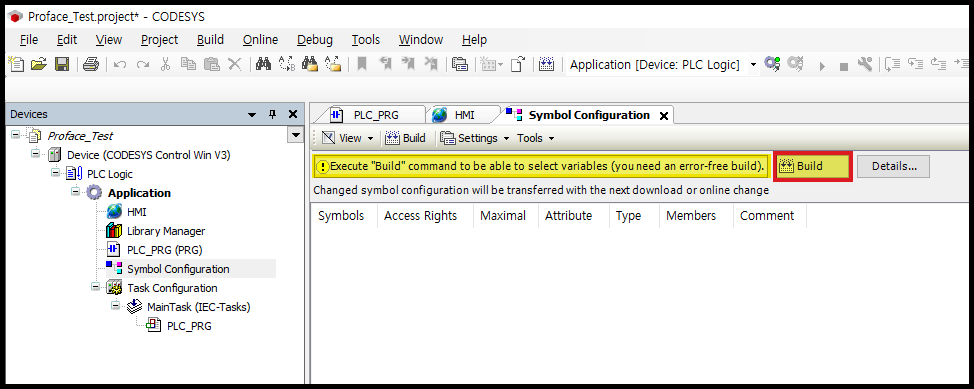This screenshot has width=974, height=389.
Task: Click the properties window icon
Action: (460, 64)
